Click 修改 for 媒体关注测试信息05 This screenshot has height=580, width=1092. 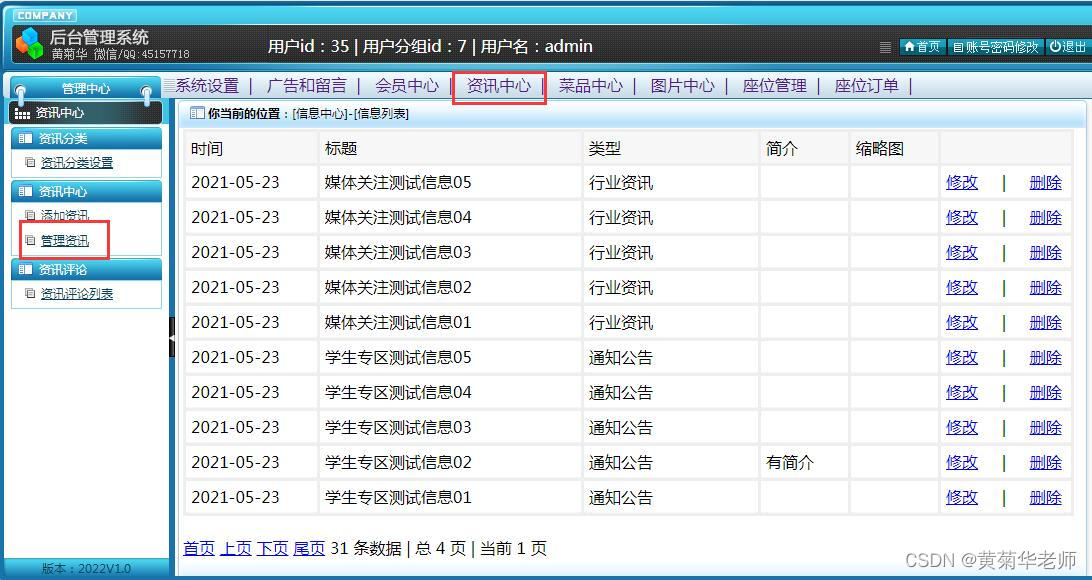962,182
